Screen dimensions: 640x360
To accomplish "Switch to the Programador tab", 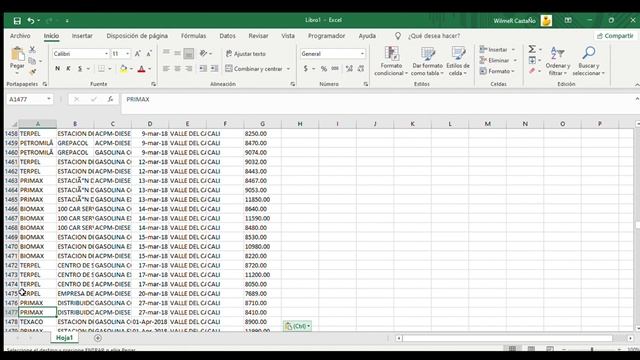I will (327, 36).
